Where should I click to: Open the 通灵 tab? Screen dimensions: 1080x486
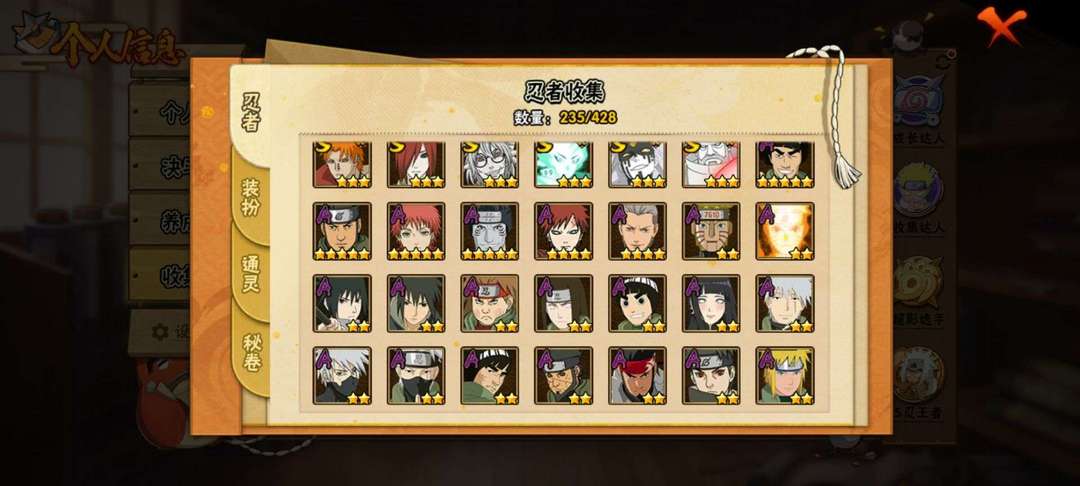click(x=250, y=274)
